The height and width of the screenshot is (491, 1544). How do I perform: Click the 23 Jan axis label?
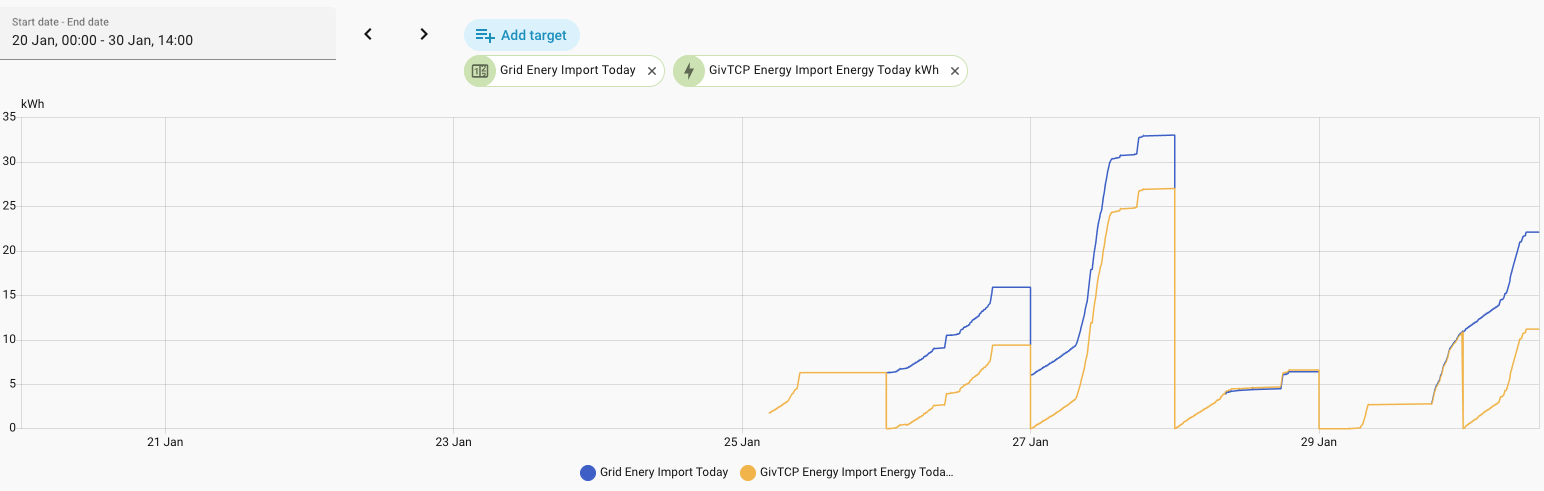(x=454, y=441)
